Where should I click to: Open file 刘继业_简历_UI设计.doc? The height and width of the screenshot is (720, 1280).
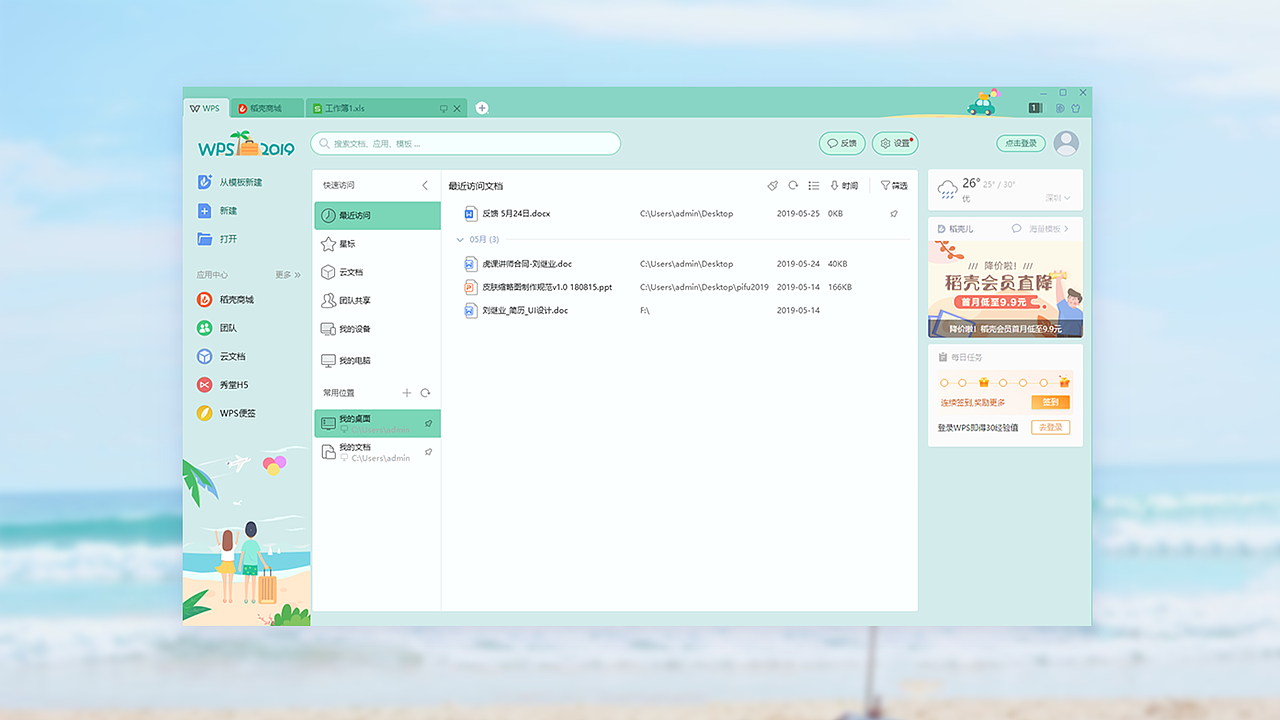click(x=525, y=310)
